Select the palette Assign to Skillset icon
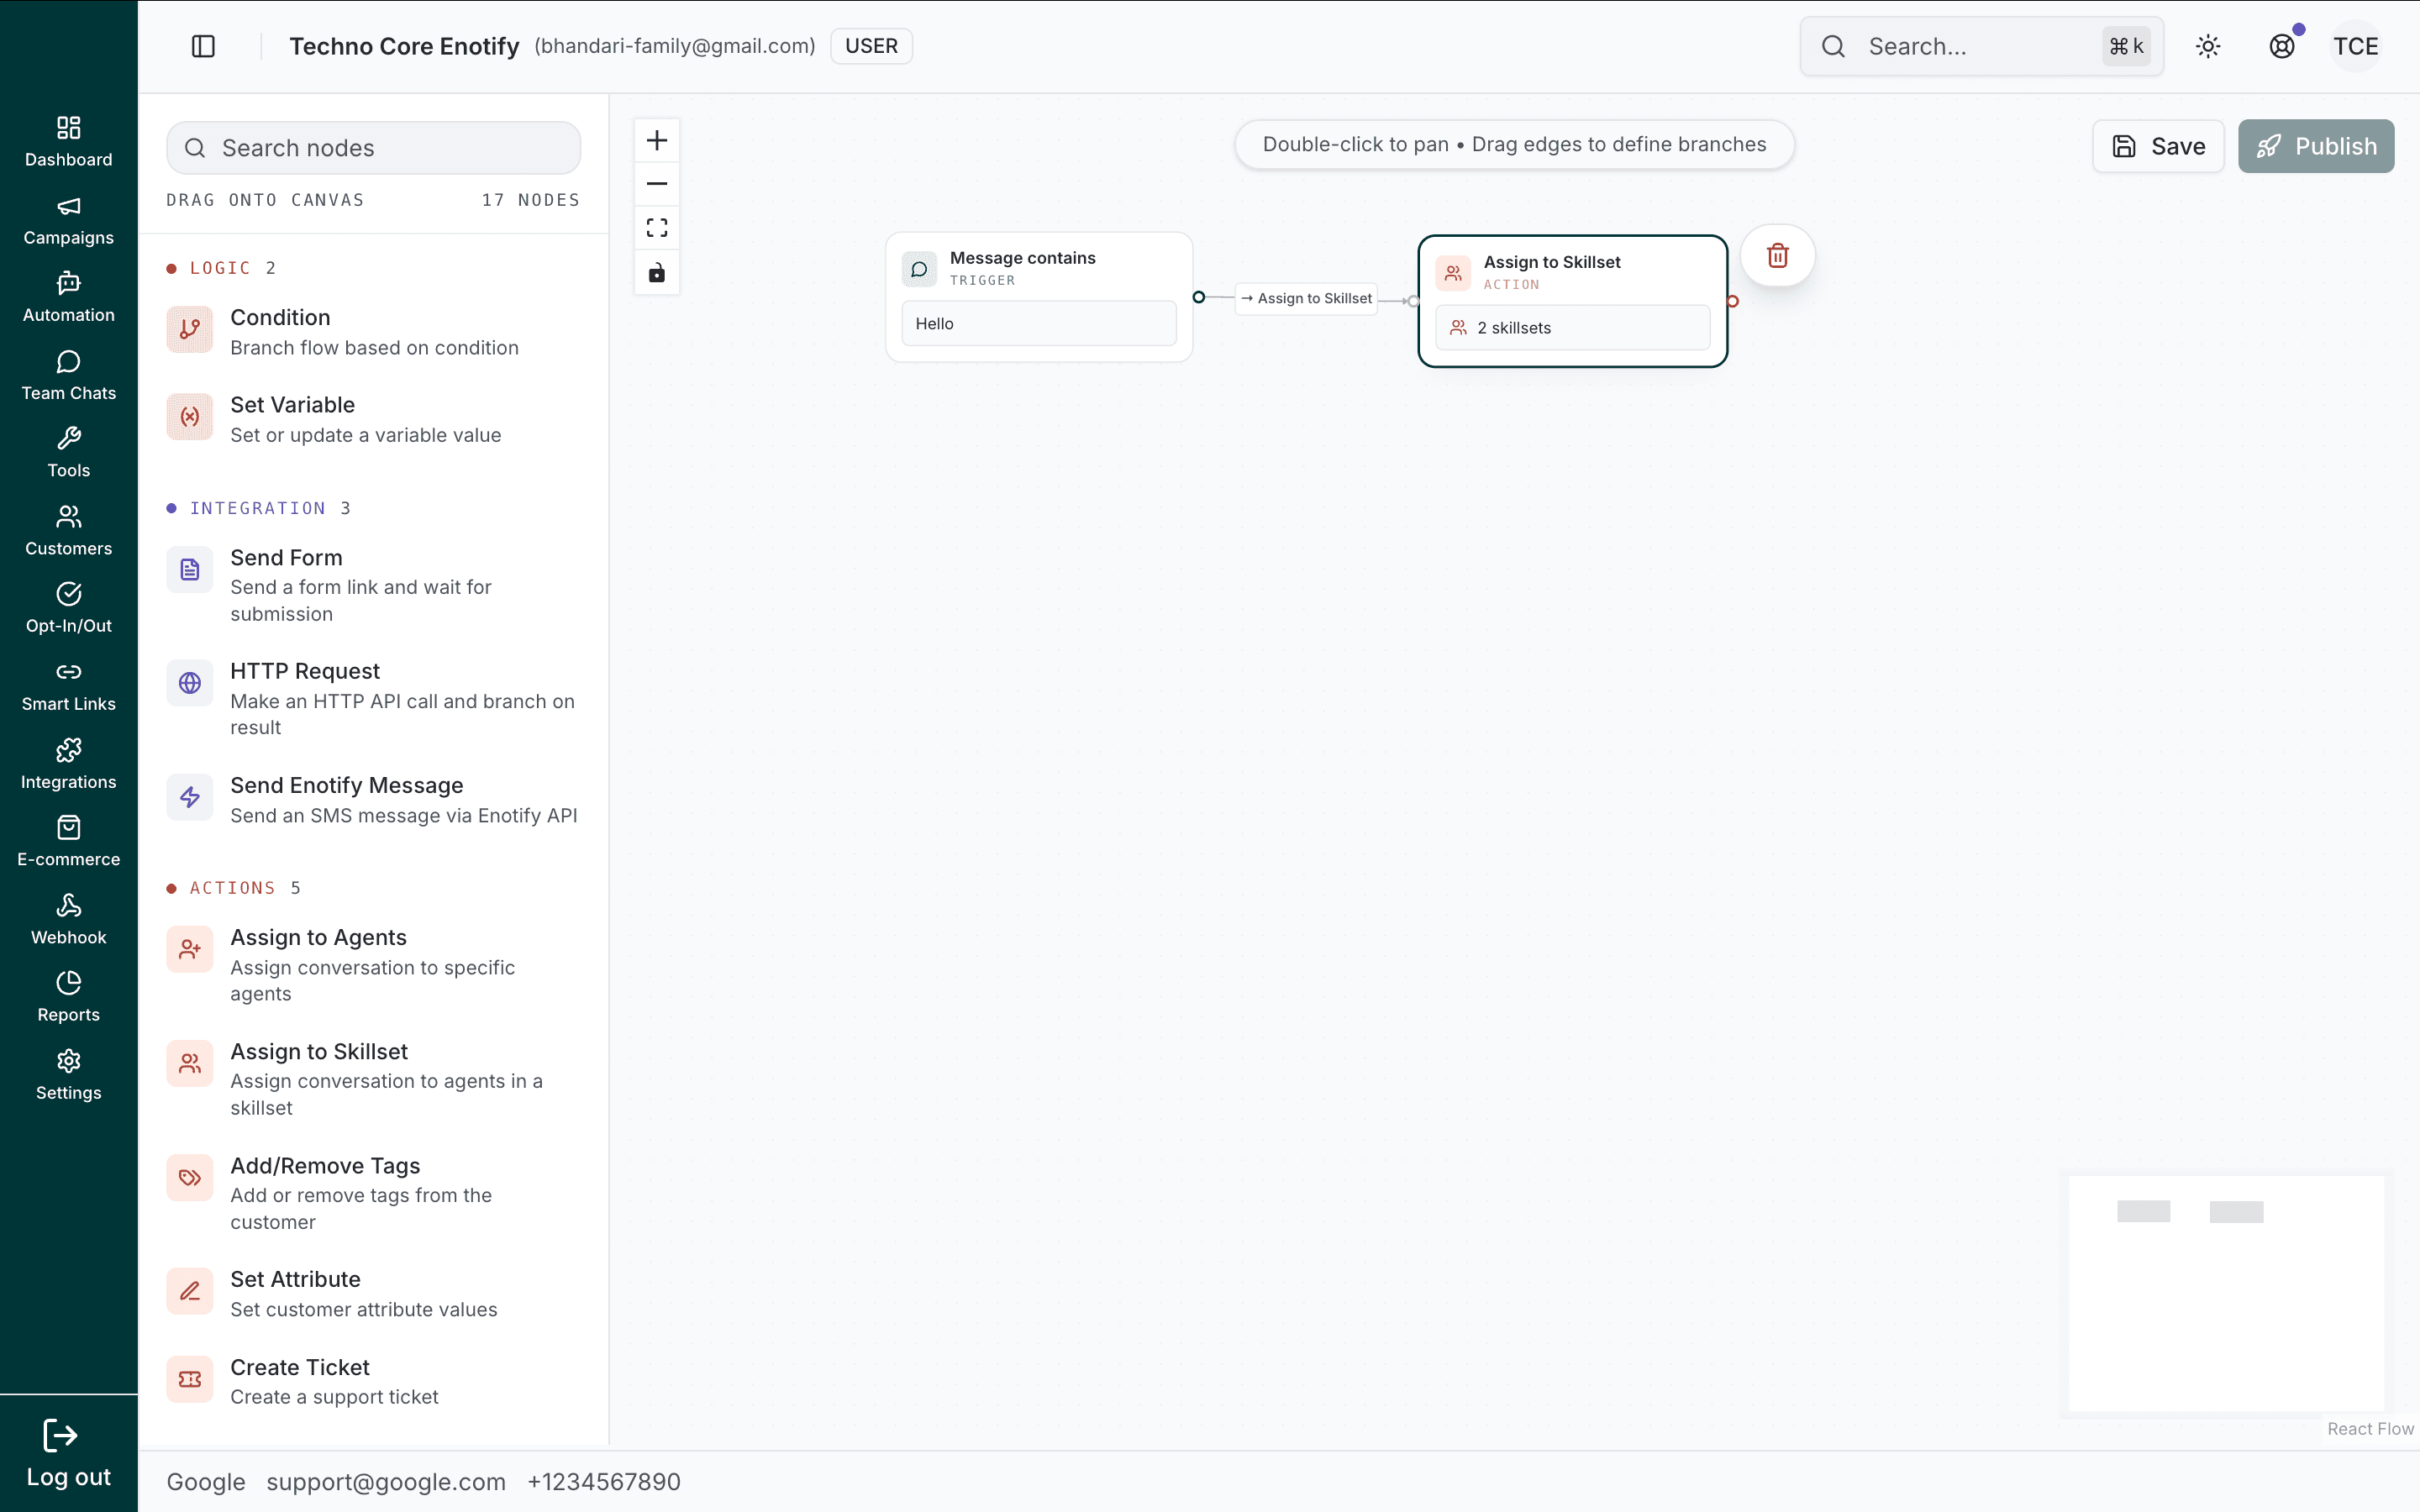Screen dimensions: 2420x1512 (x=190, y=1064)
